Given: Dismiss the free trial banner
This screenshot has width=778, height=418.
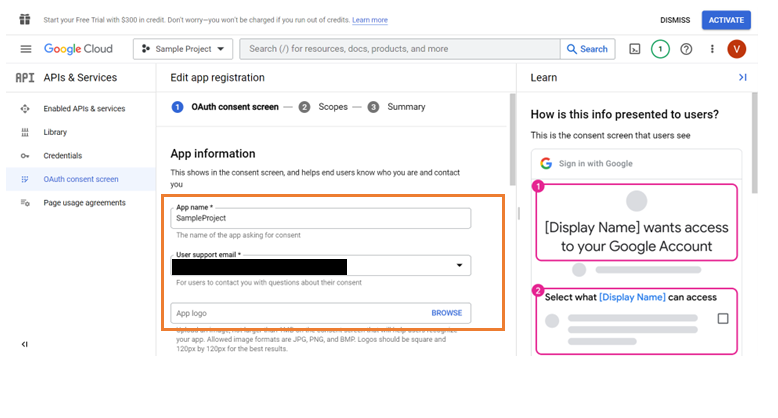Looking at the screenshot, I should [x=675, y=20].
